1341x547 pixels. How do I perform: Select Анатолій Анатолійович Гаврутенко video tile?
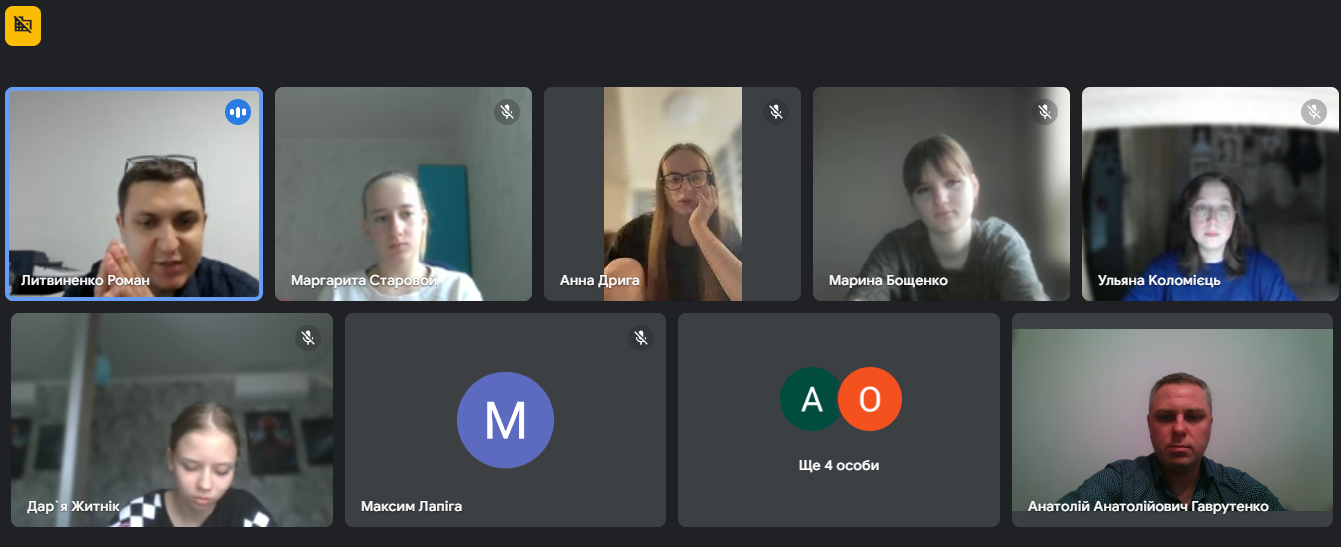[1172, 420]
